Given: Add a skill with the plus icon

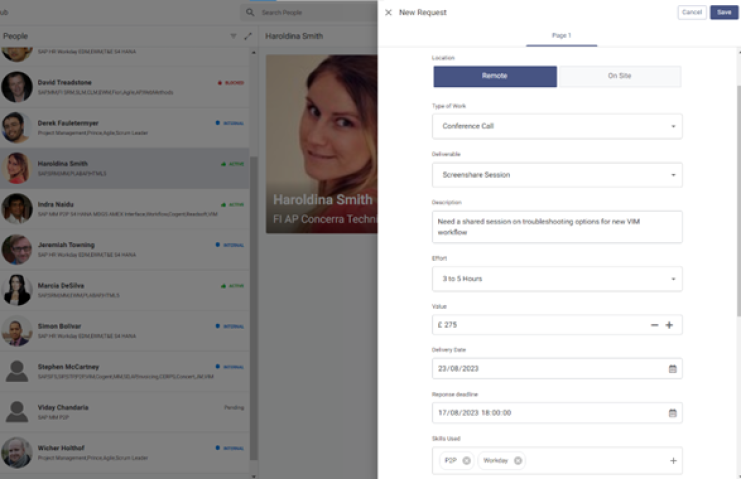Looking at the screenshot, I should coord(673,460).
